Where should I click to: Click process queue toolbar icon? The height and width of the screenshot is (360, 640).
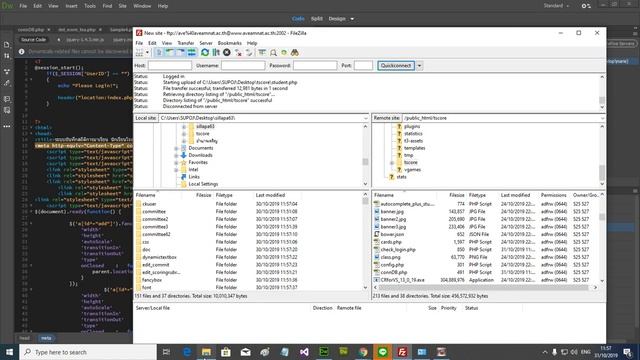point(216,53)
